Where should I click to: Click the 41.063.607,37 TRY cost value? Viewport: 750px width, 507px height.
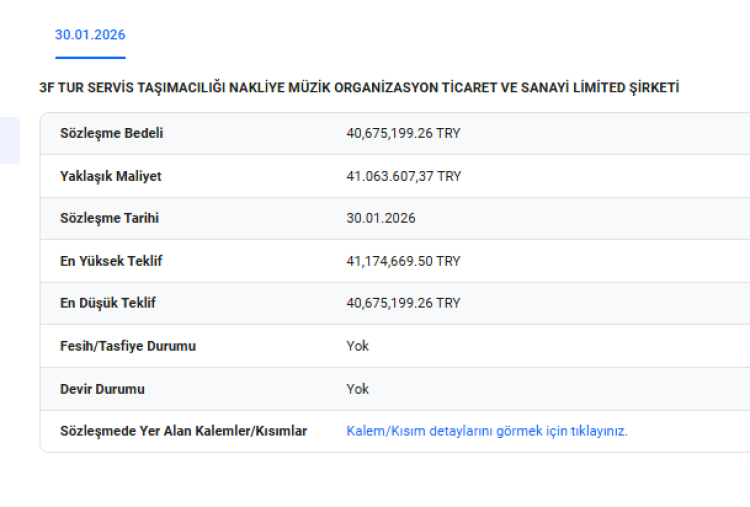click(x=403, y=176)
